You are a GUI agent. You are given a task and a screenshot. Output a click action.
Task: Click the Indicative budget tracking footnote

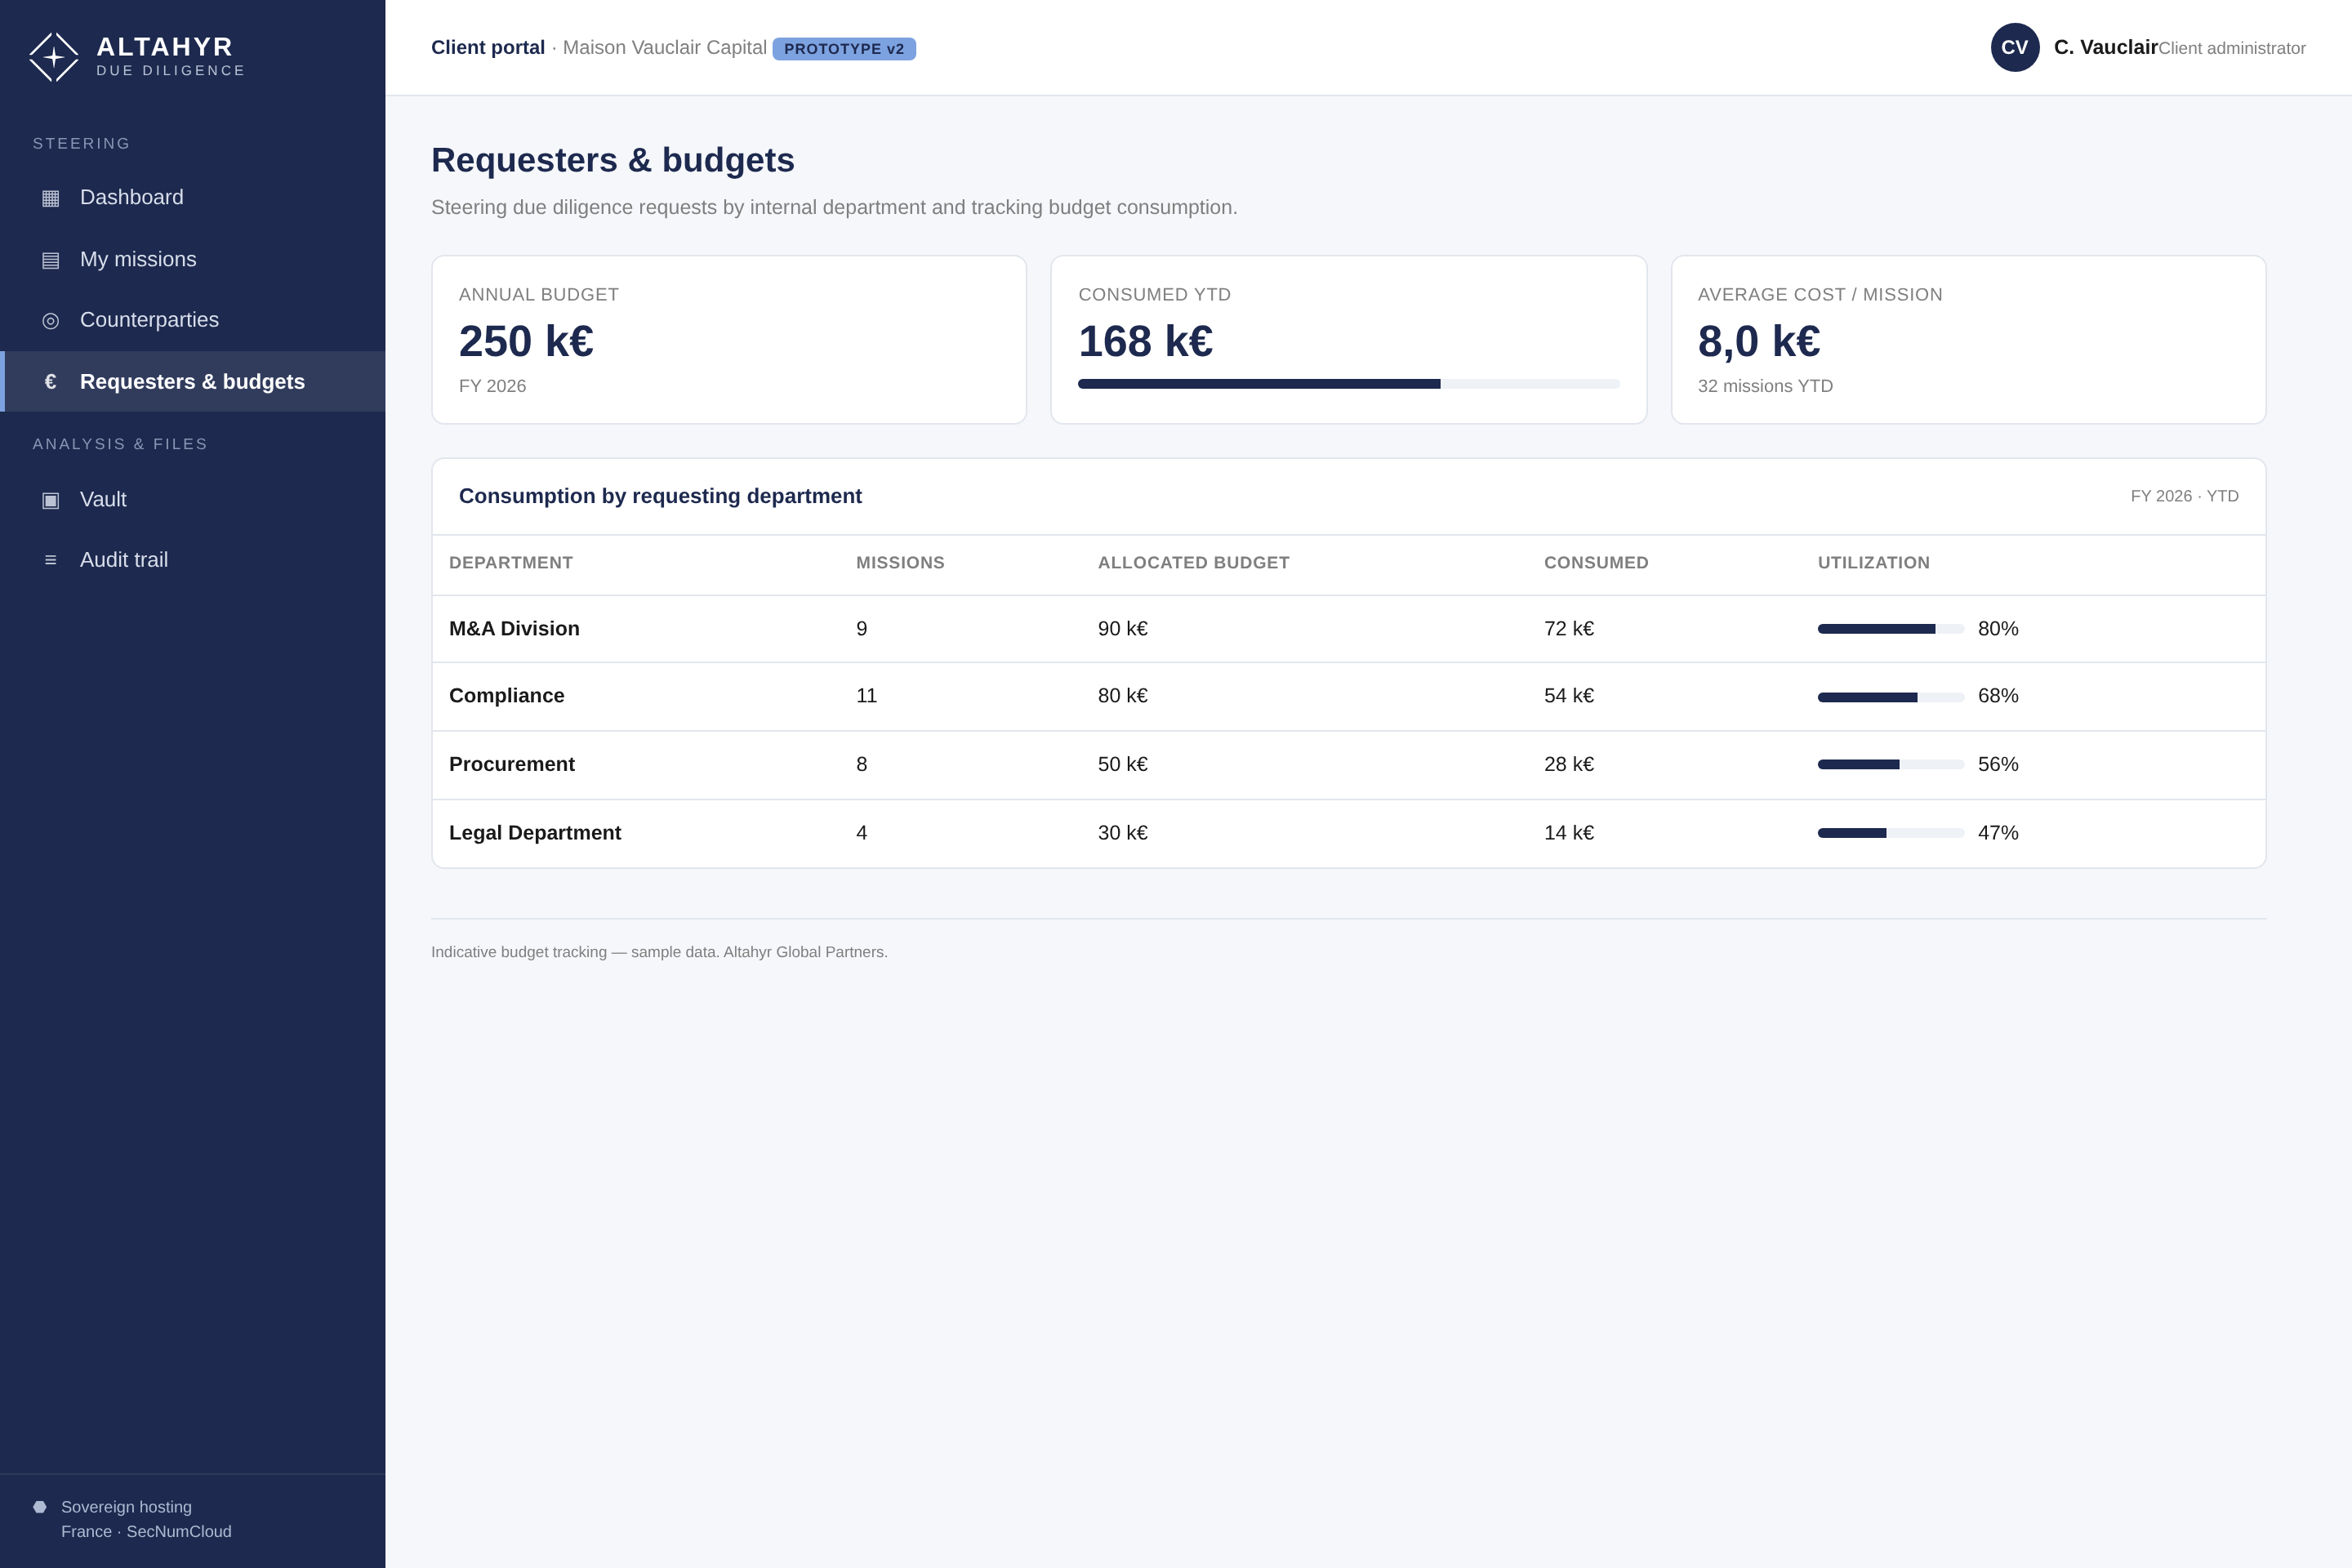(659, 952)
